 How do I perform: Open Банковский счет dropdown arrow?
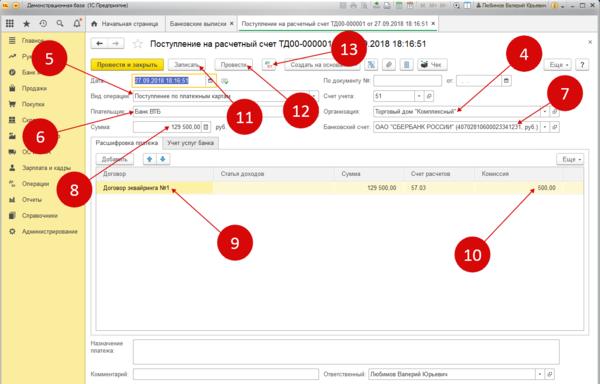click(545, 127)
